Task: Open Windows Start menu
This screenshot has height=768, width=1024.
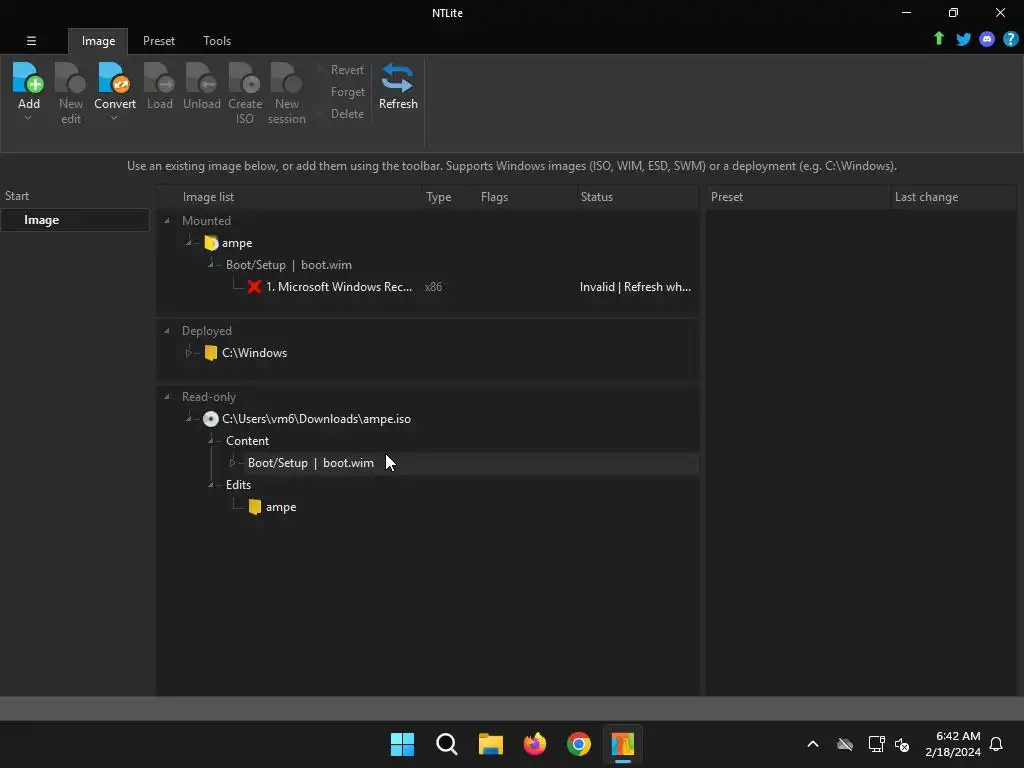Action: point(402,744)
